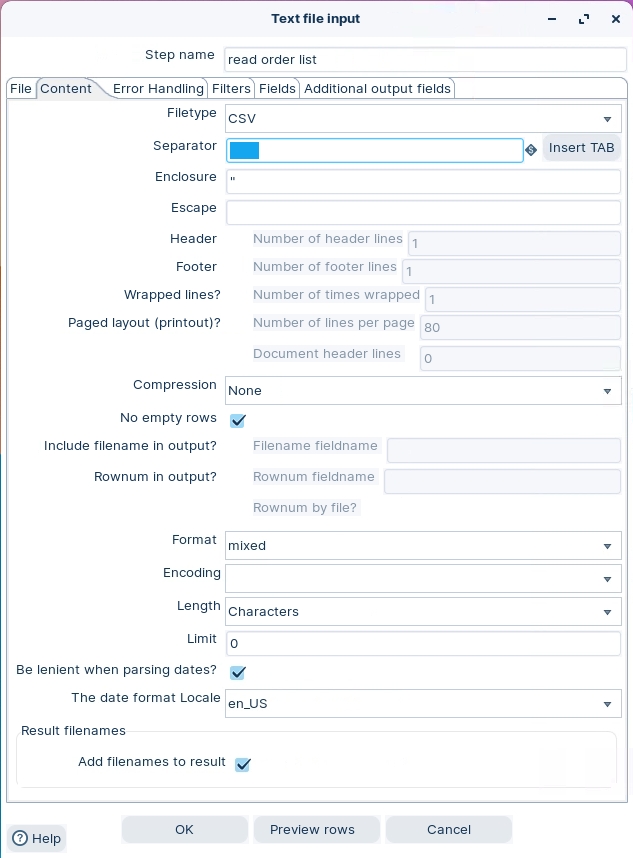Disable Be lenient when parsing dates
Image resolution: width=633 pixels, height=858 pixels.
coord(238,673)
